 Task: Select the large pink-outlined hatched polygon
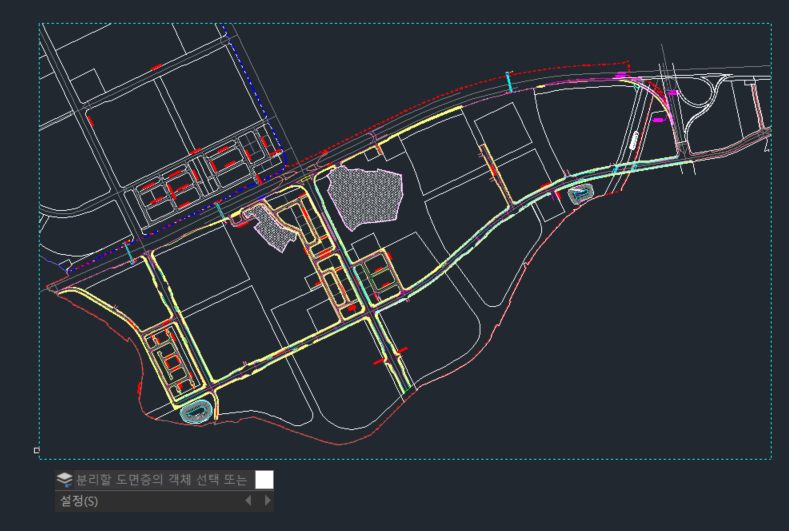pos(365,197)
